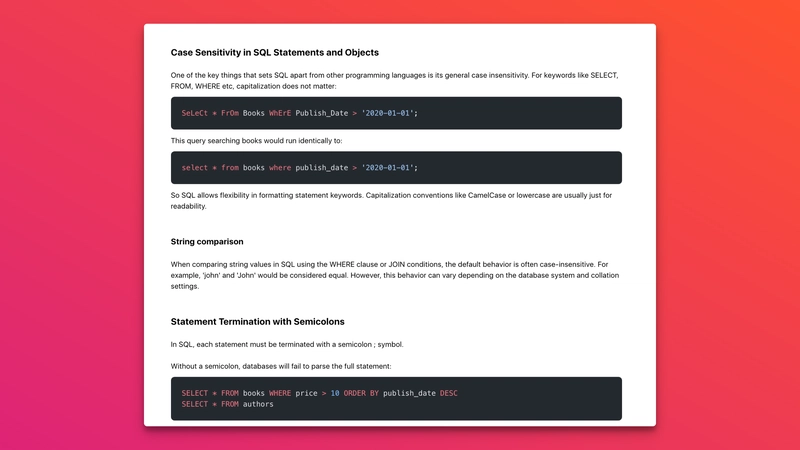Click the lowercase 'publish_date' column in second query
This screenshot has width=800, height=450.
pyautogui.click(x=321, y=168)
